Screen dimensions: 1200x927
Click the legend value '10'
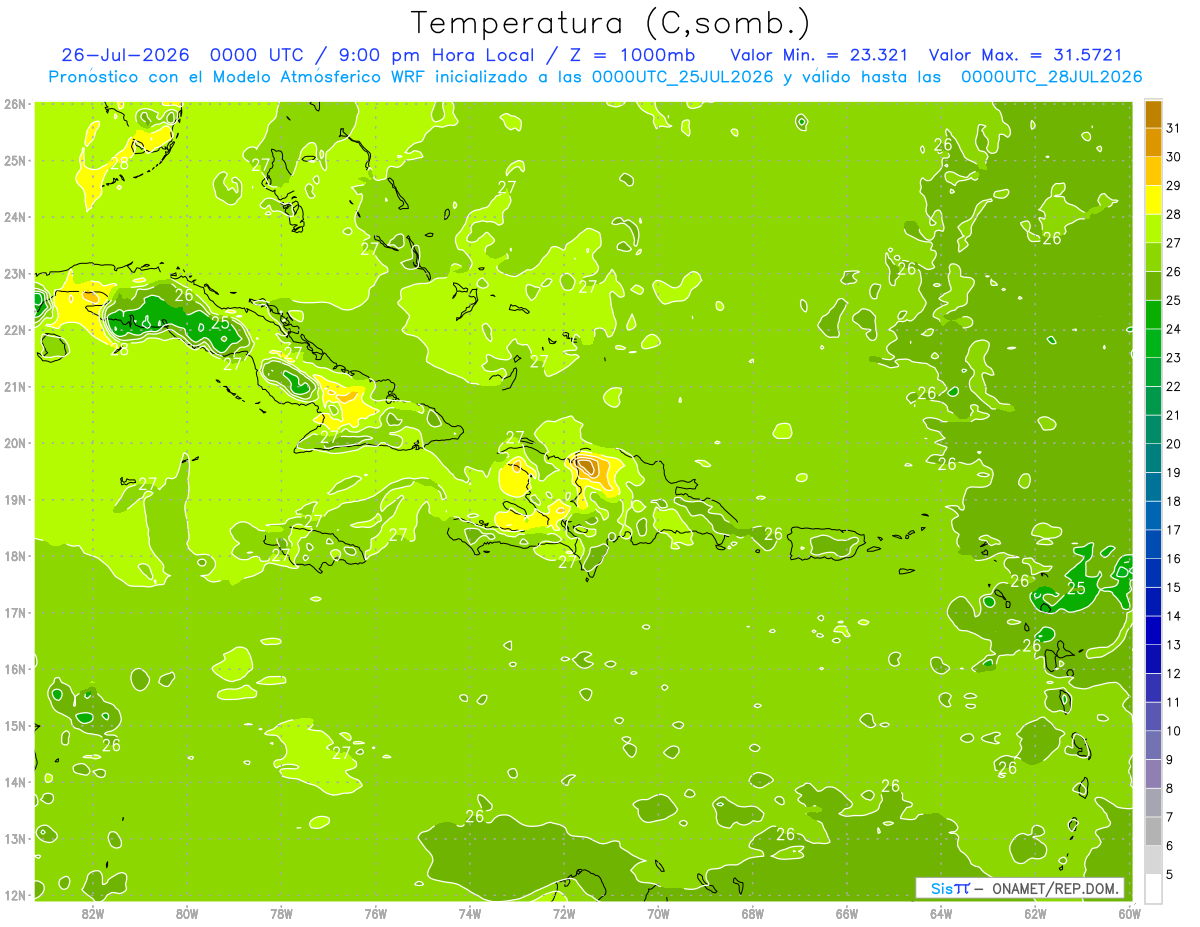[x=1173, y=731]
